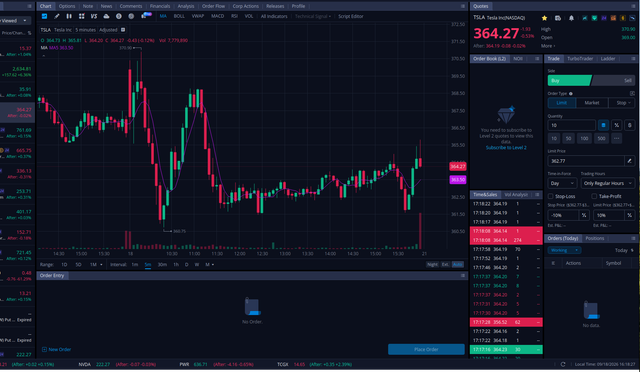This screenshot has height=372, width=640.
Task: Open the Order Flow tab
Action: tap(213, 6)
